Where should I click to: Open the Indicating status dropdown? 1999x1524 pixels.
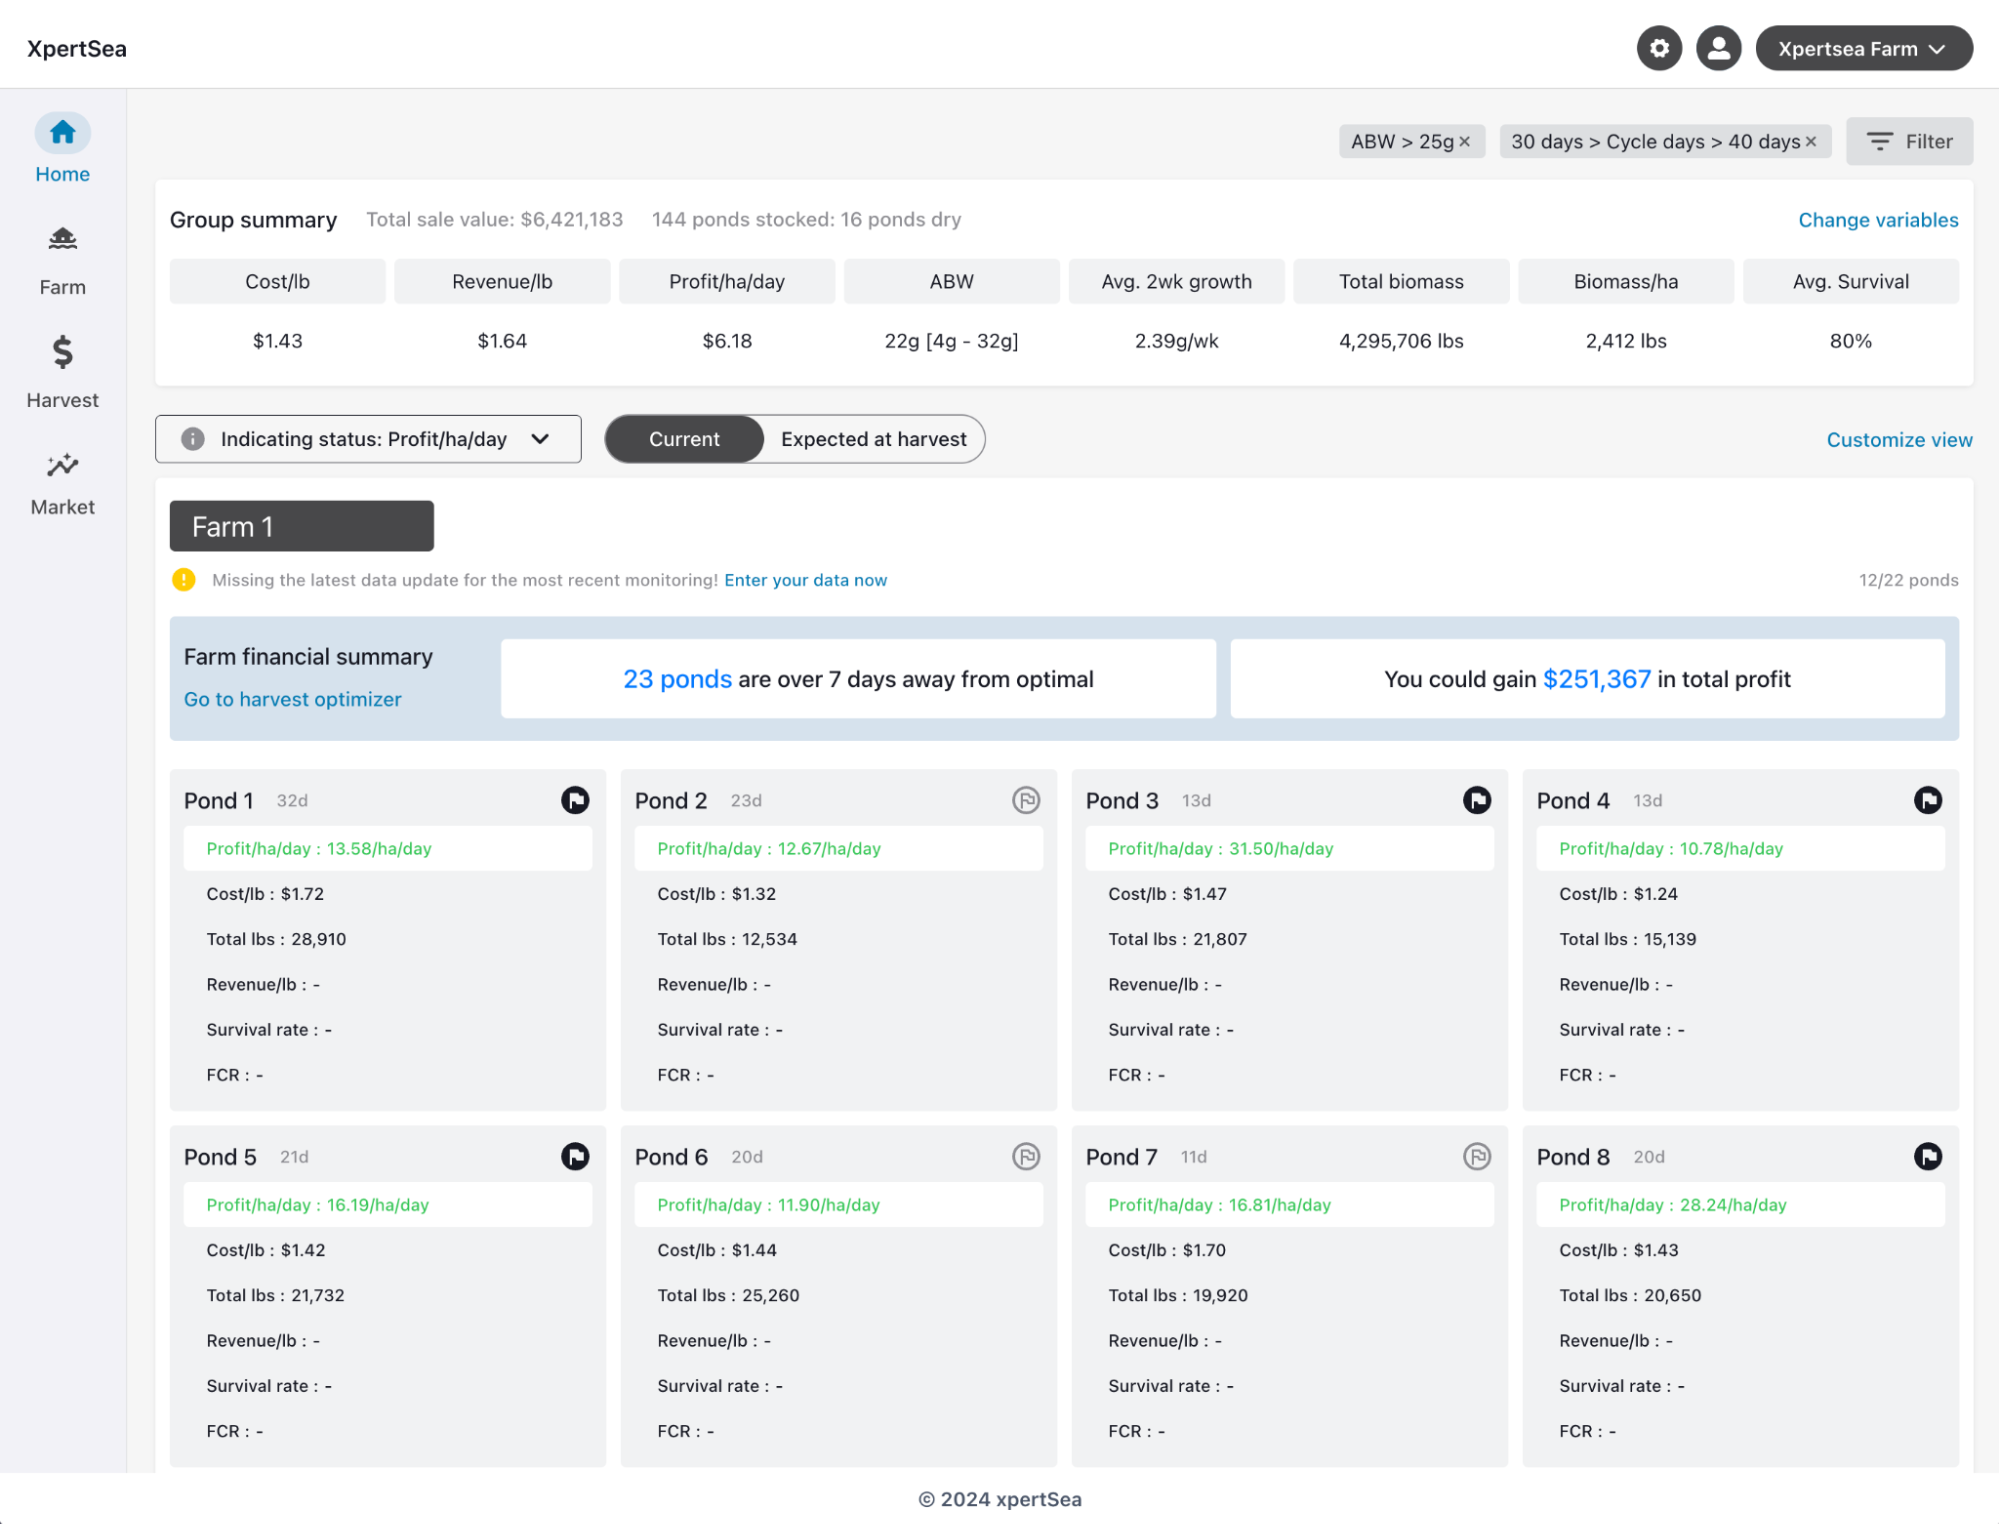tap(541, 438)
